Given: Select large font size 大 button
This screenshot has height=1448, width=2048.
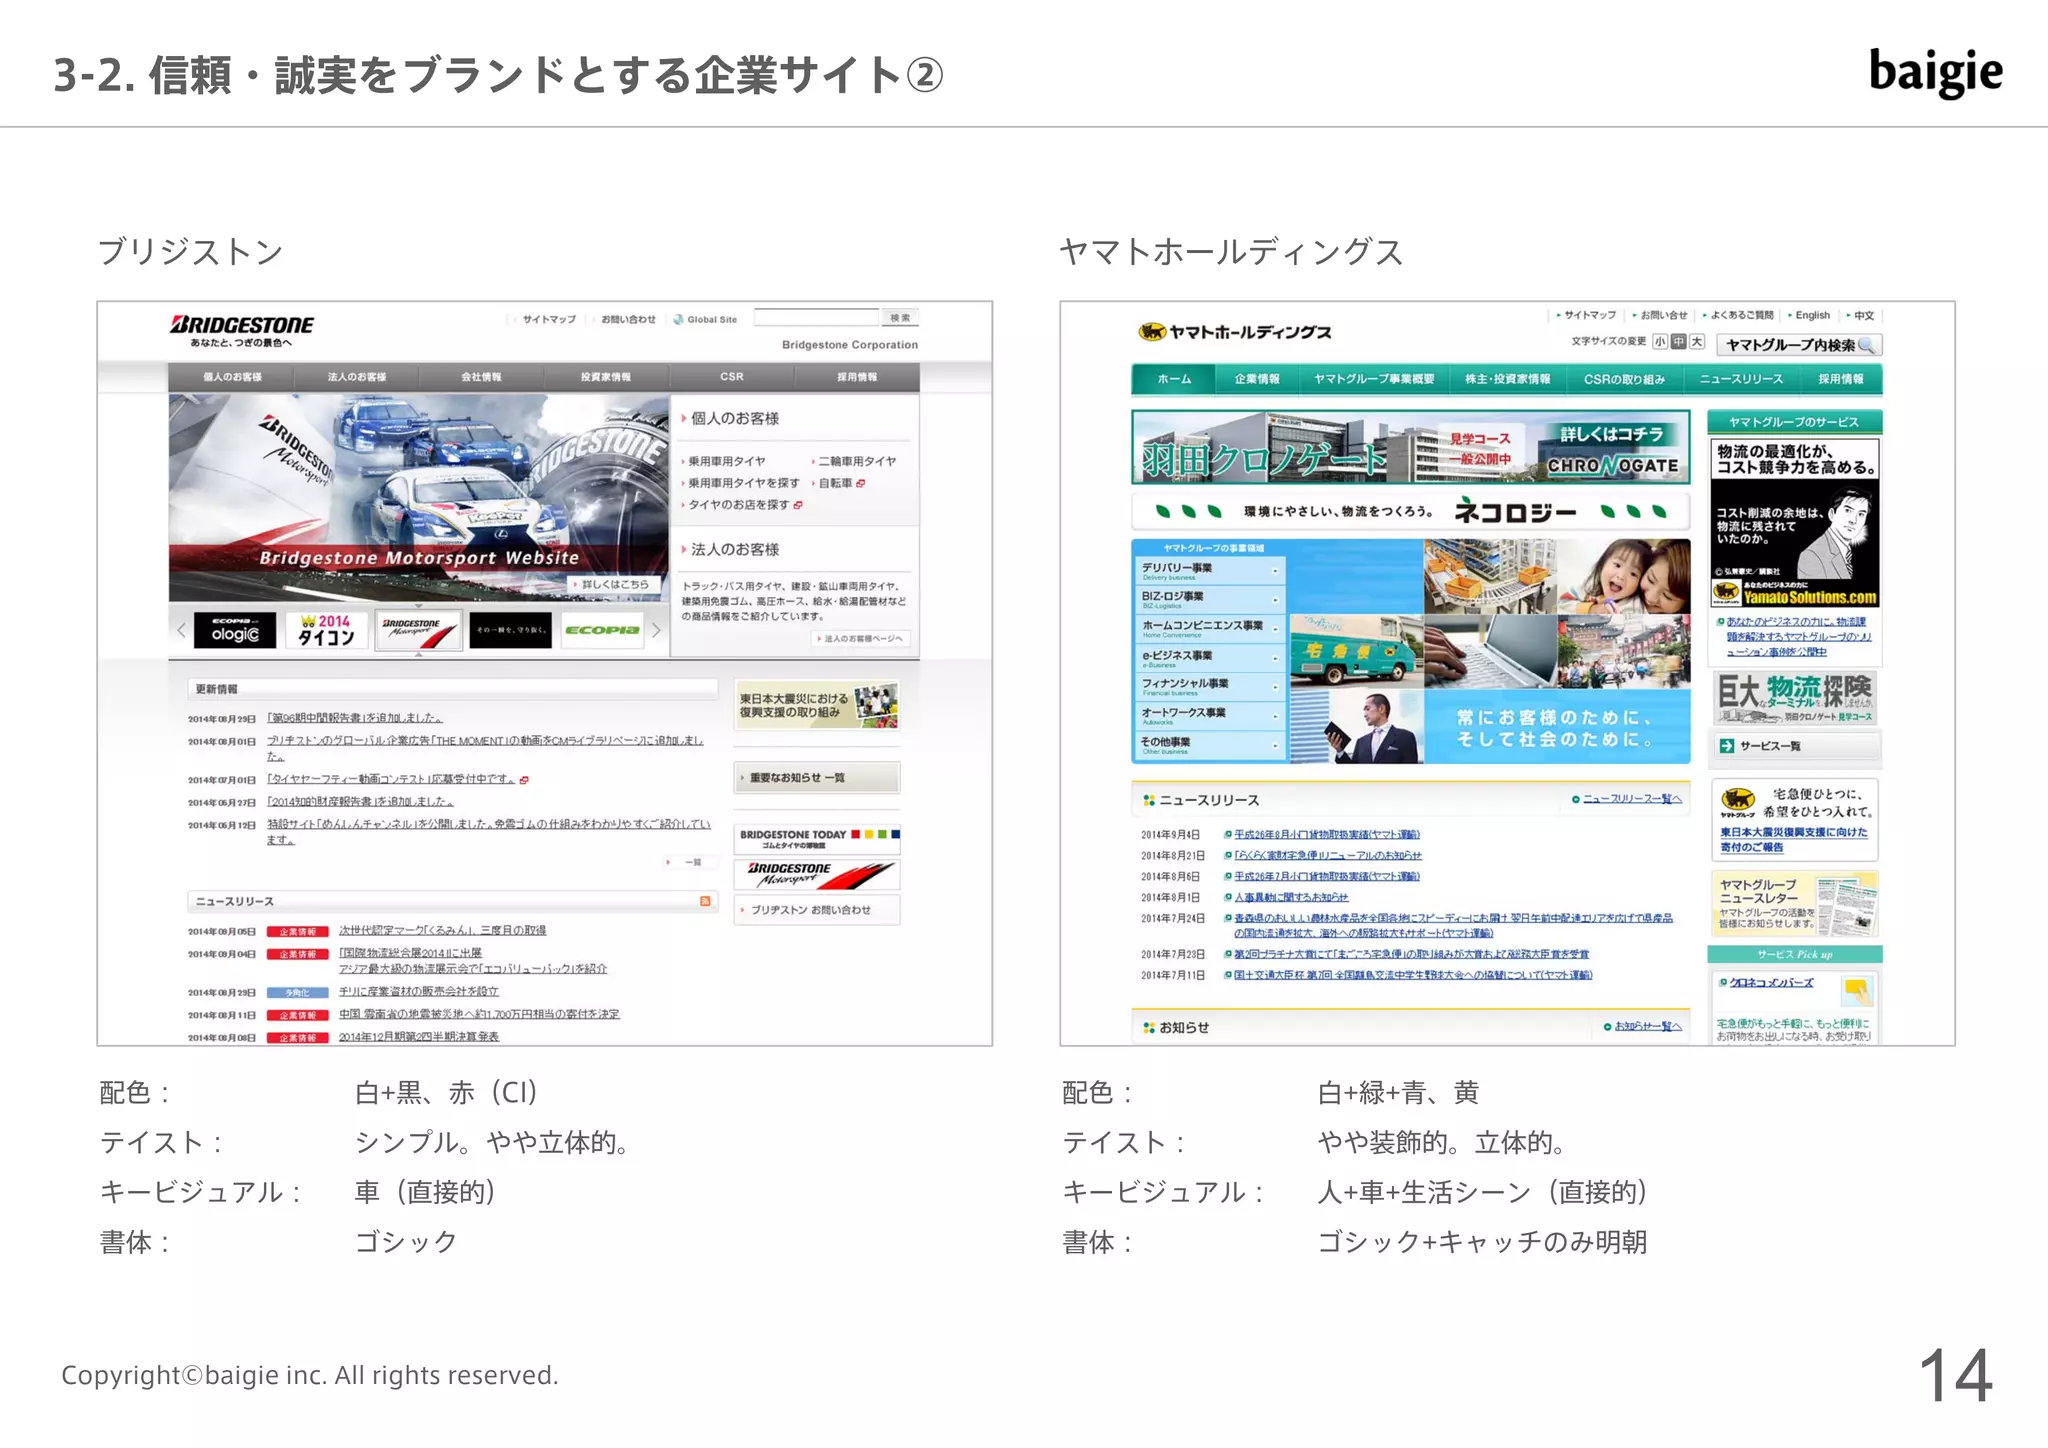Looking at the screenshot, I should tap(1697, 342).
